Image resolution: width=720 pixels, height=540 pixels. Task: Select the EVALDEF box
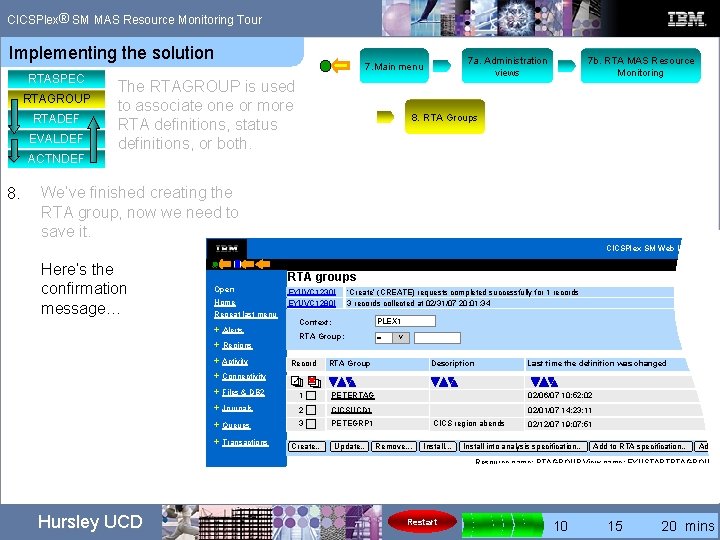56,138
